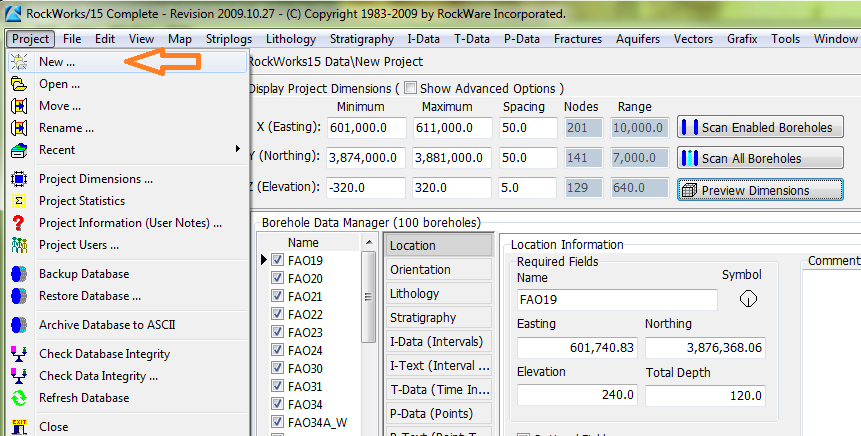Select the Location tab

[x=438, y=245]
